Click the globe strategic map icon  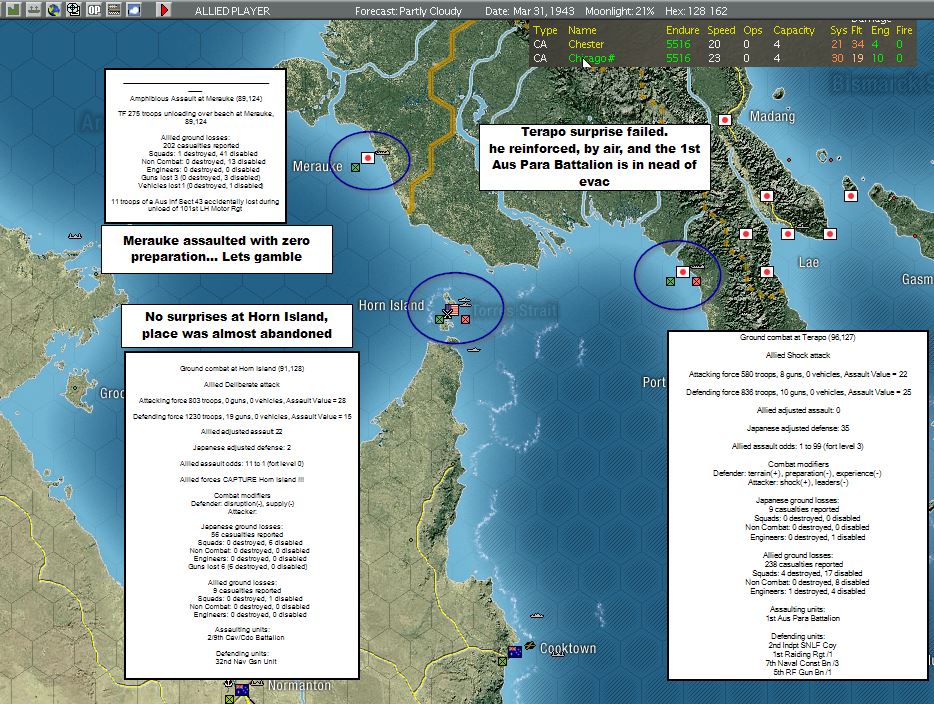(x=54, y=10)
